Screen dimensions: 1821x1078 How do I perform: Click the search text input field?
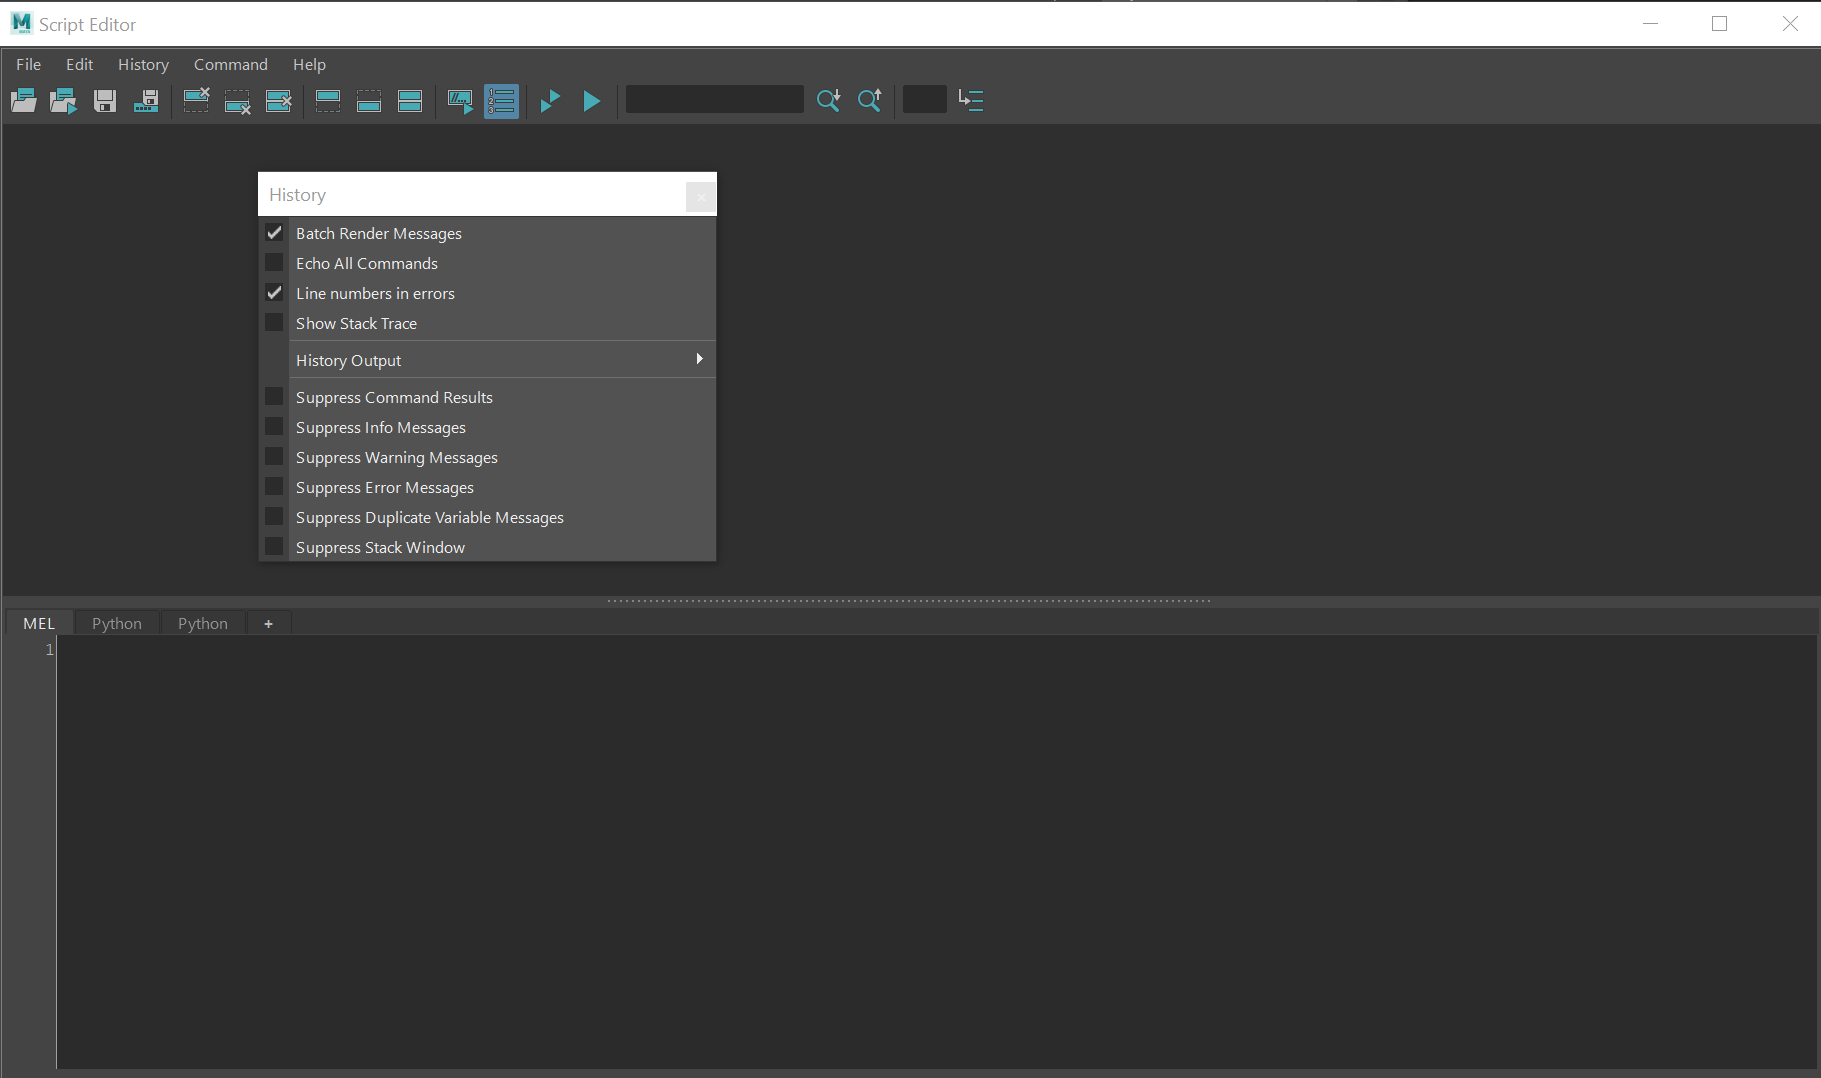(x=714, y=100)
